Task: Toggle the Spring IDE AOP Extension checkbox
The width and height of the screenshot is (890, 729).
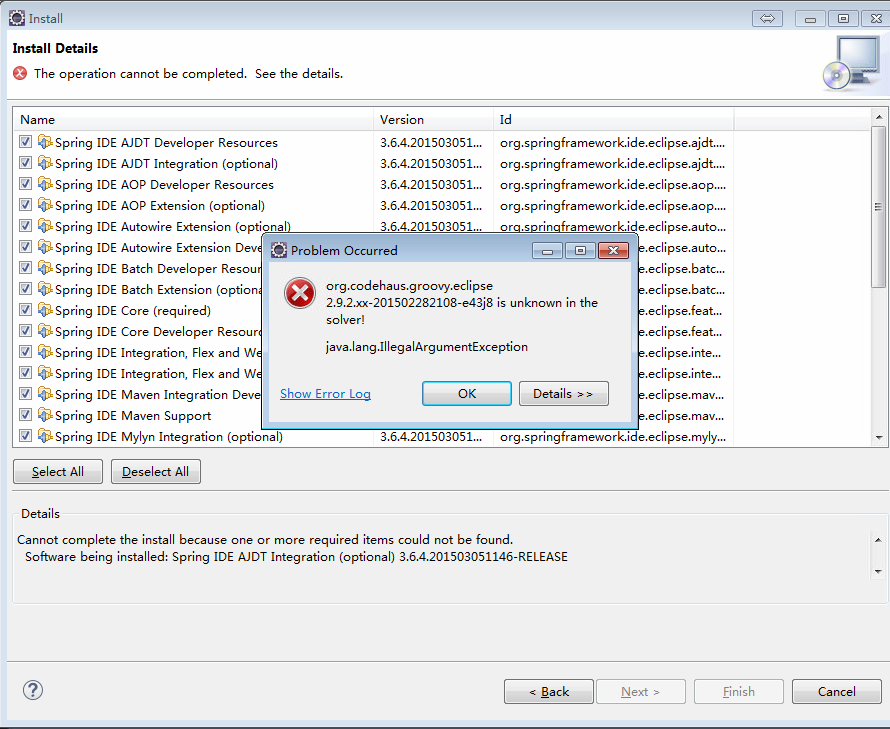Action: pos(25,204)
